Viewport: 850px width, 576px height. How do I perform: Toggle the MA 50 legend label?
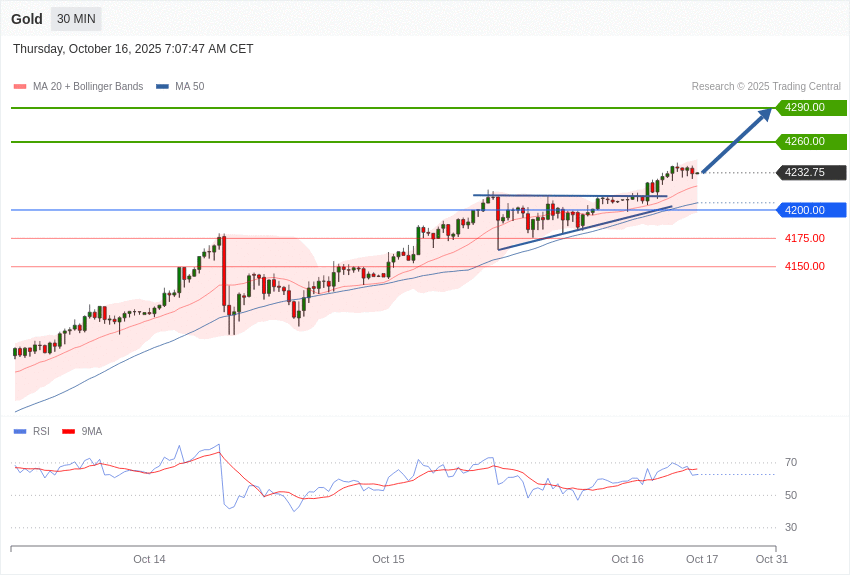189,87
